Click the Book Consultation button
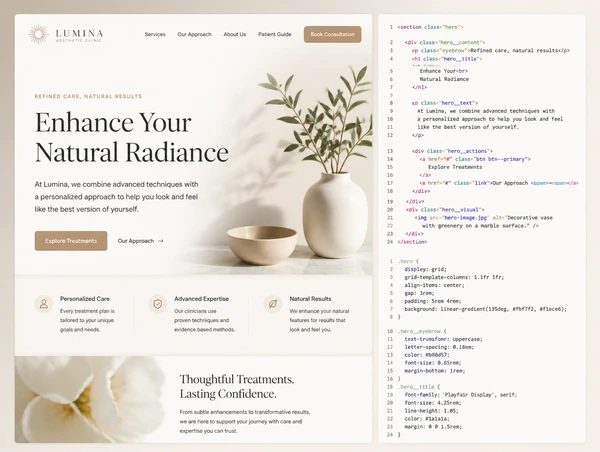600x452 pixels. pyautogui.click(x=333, y=34)
